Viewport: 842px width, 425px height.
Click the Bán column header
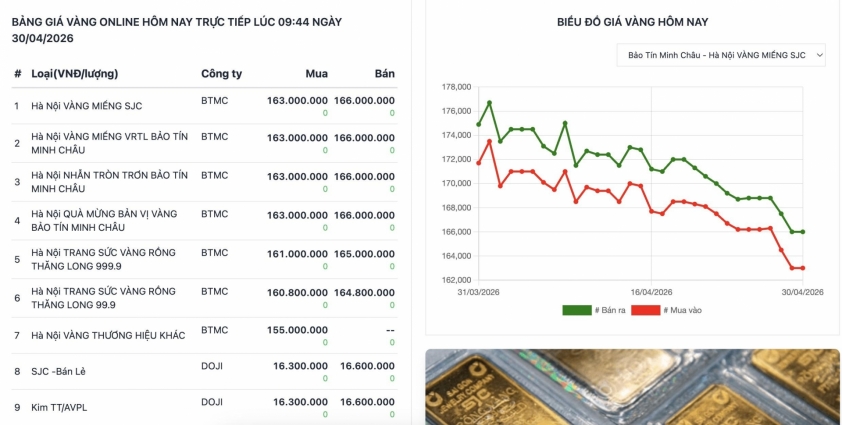pyautogui.click(x=384, y=74)
